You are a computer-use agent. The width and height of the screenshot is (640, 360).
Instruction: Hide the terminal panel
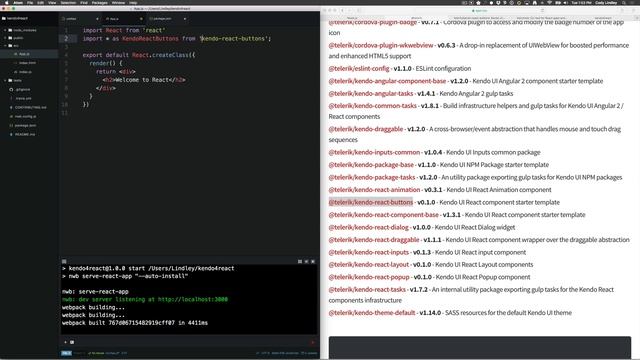point(306,261)
